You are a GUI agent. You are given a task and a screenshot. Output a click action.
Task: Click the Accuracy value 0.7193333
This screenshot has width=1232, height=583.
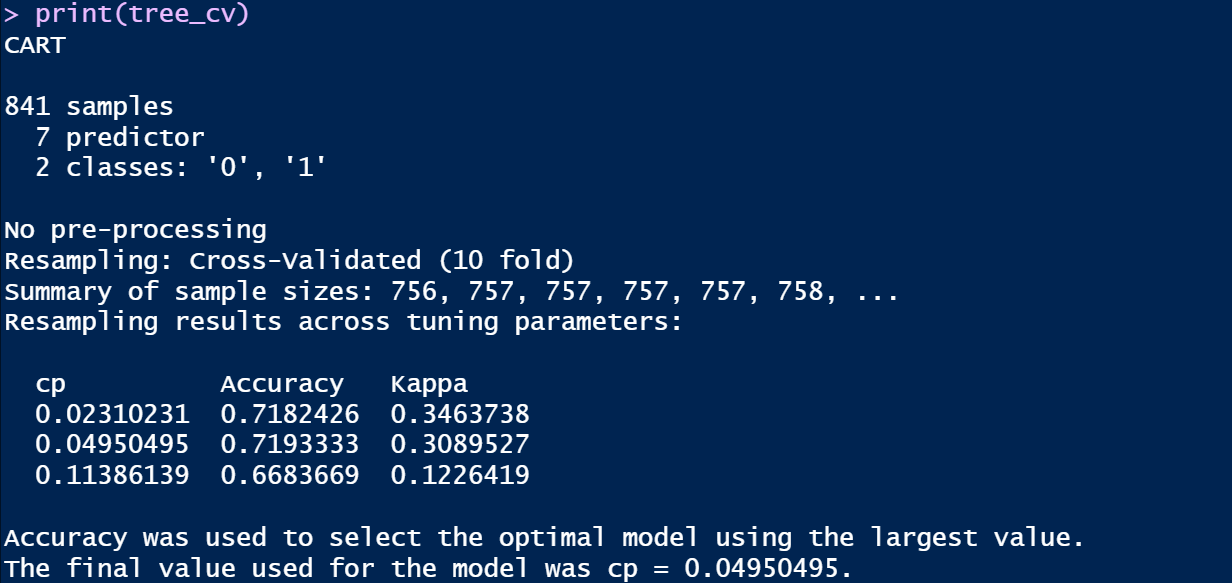(290, 444)
